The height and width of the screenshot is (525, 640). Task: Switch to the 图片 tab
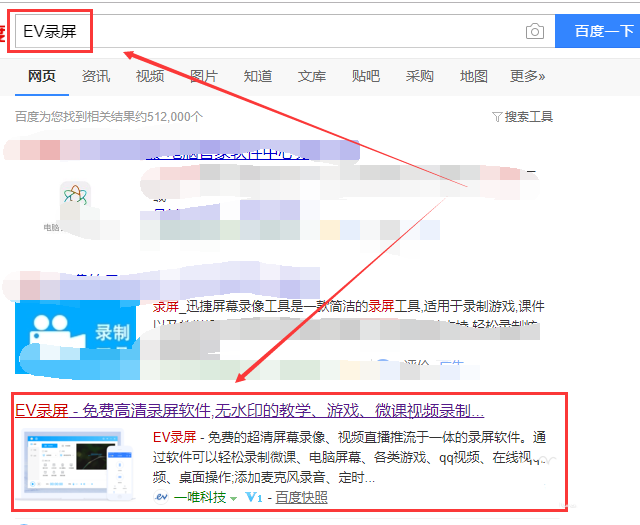pyautogui.click(x=204, y=76)
